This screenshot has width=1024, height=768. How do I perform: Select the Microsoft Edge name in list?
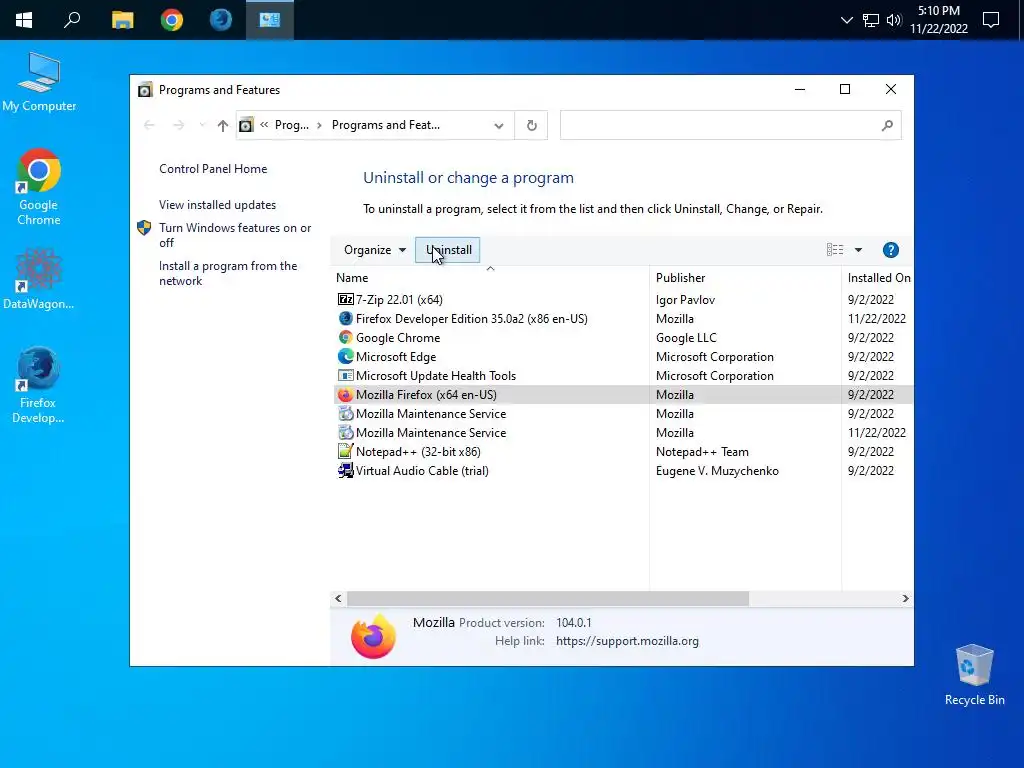[x=396, y=357]
